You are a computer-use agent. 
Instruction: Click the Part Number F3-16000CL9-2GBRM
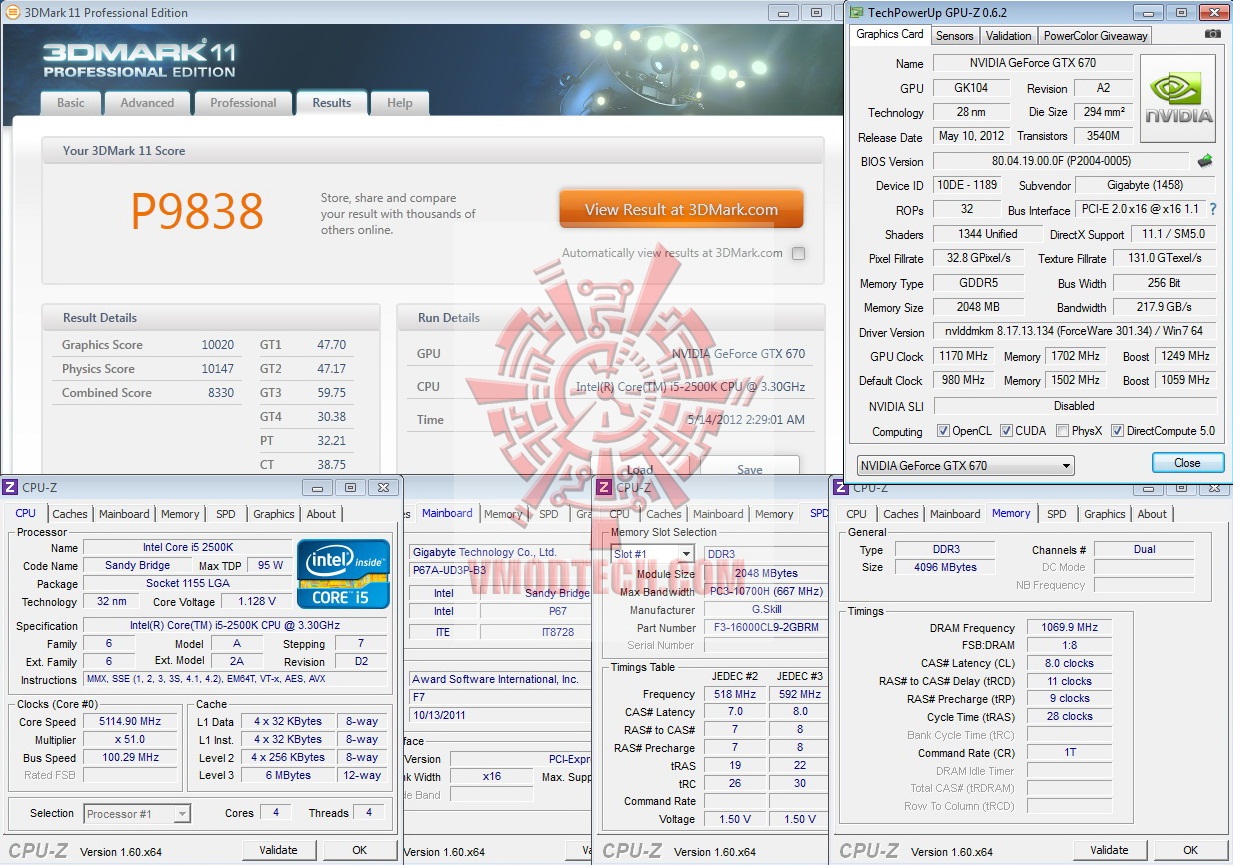[766, 628]
